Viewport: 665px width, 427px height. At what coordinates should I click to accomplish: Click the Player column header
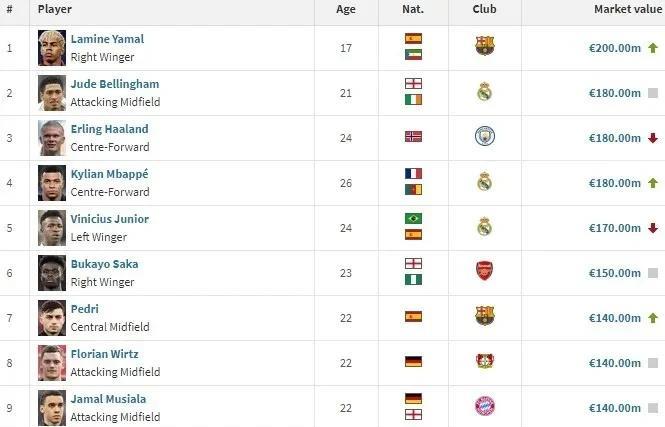[x=54, y=9]
